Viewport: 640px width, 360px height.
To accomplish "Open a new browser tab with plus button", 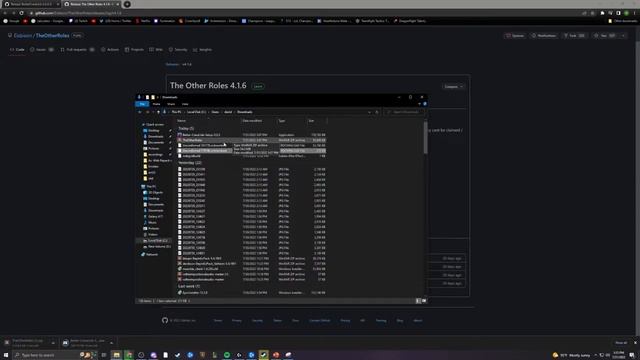I will [127, 4].
